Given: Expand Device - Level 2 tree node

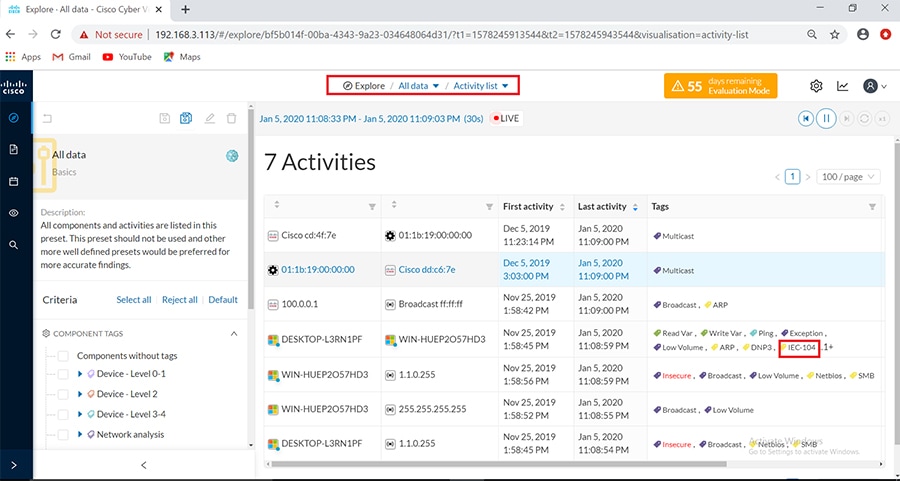Looking at the screenshot, I should point(80,394).
